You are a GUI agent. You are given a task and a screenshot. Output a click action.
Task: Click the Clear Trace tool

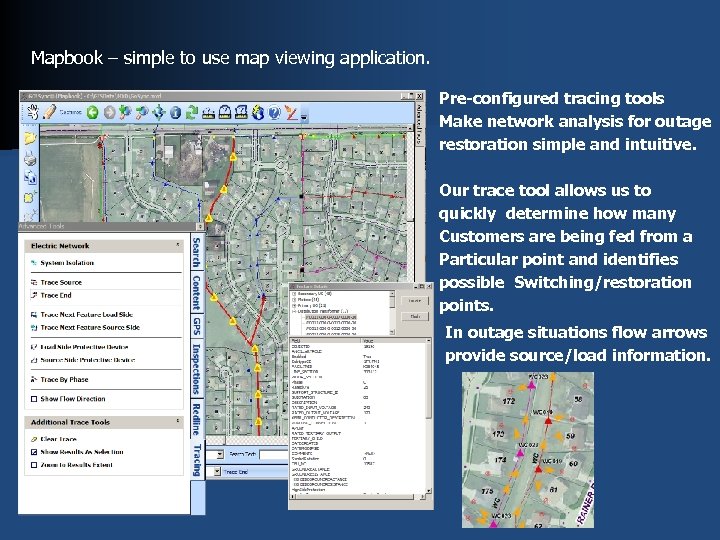pyautogui.click(x=54, y=439)
